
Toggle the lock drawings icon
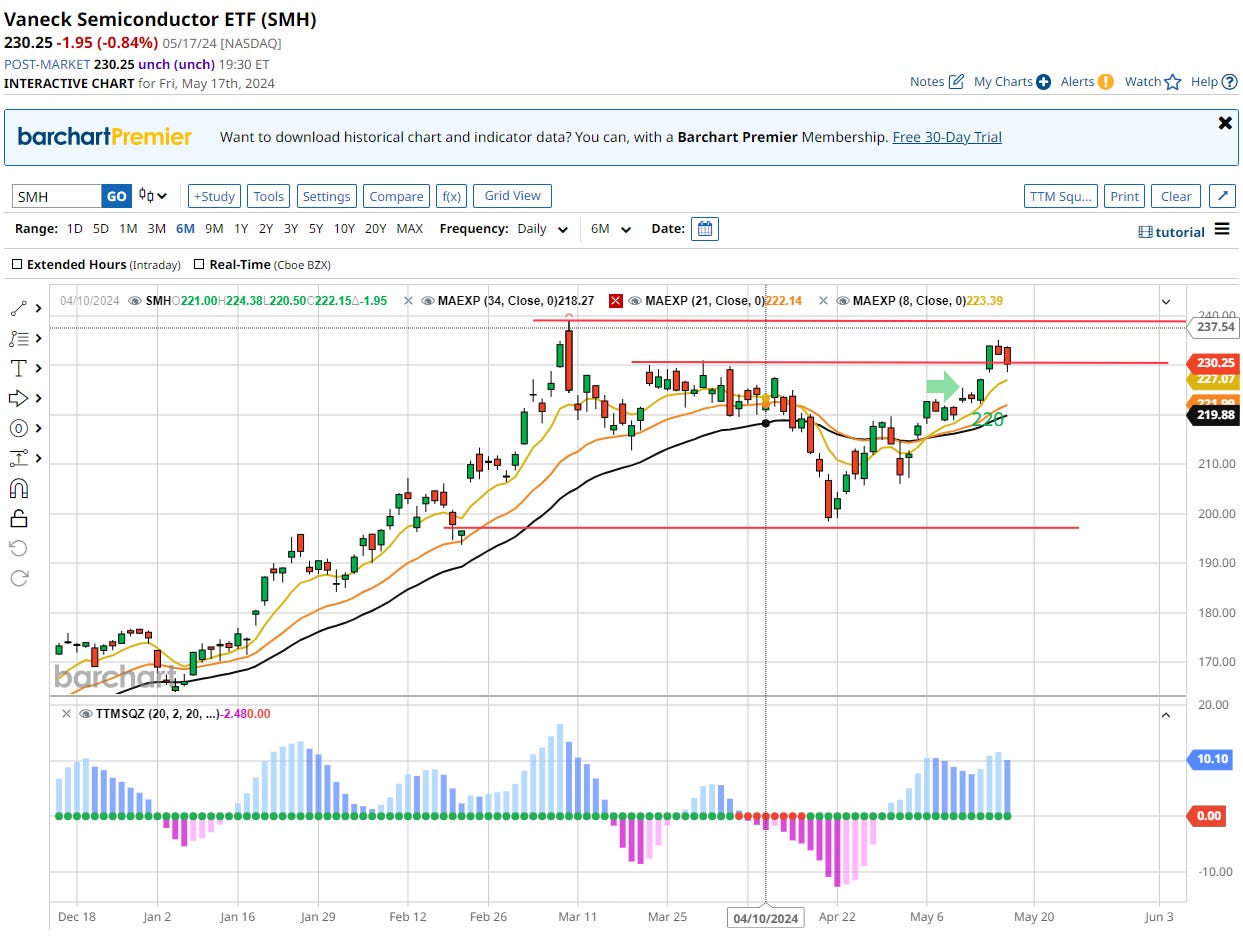[19, 518]
